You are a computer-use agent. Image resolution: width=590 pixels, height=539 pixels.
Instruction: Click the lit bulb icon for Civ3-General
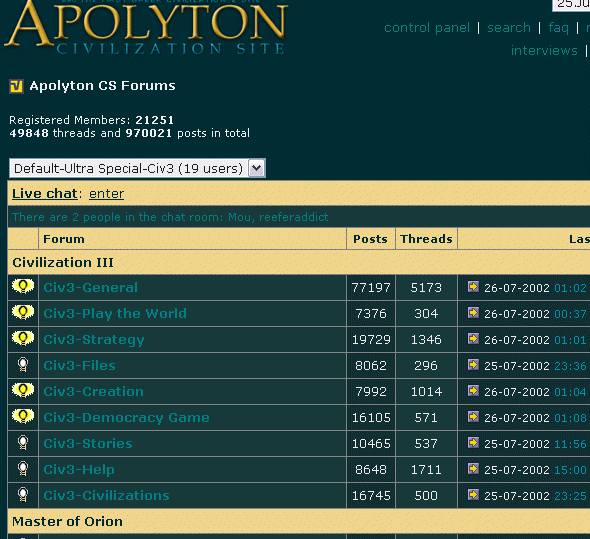23,287
